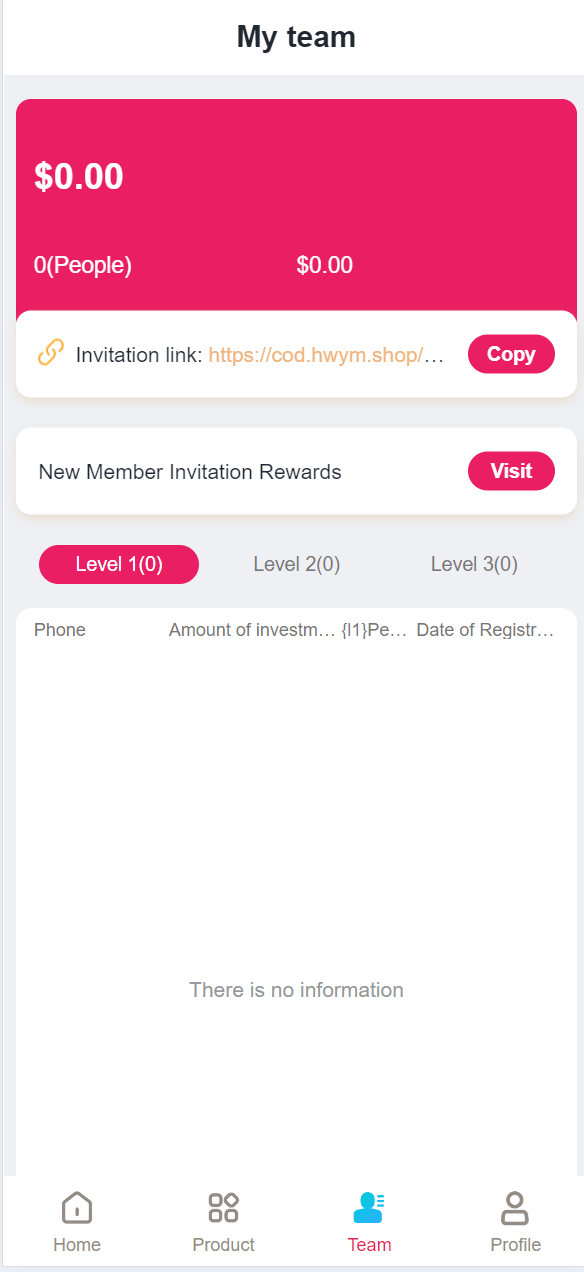Click the Phone column header
584x1272 pixels.
click(x=60, y=630)
